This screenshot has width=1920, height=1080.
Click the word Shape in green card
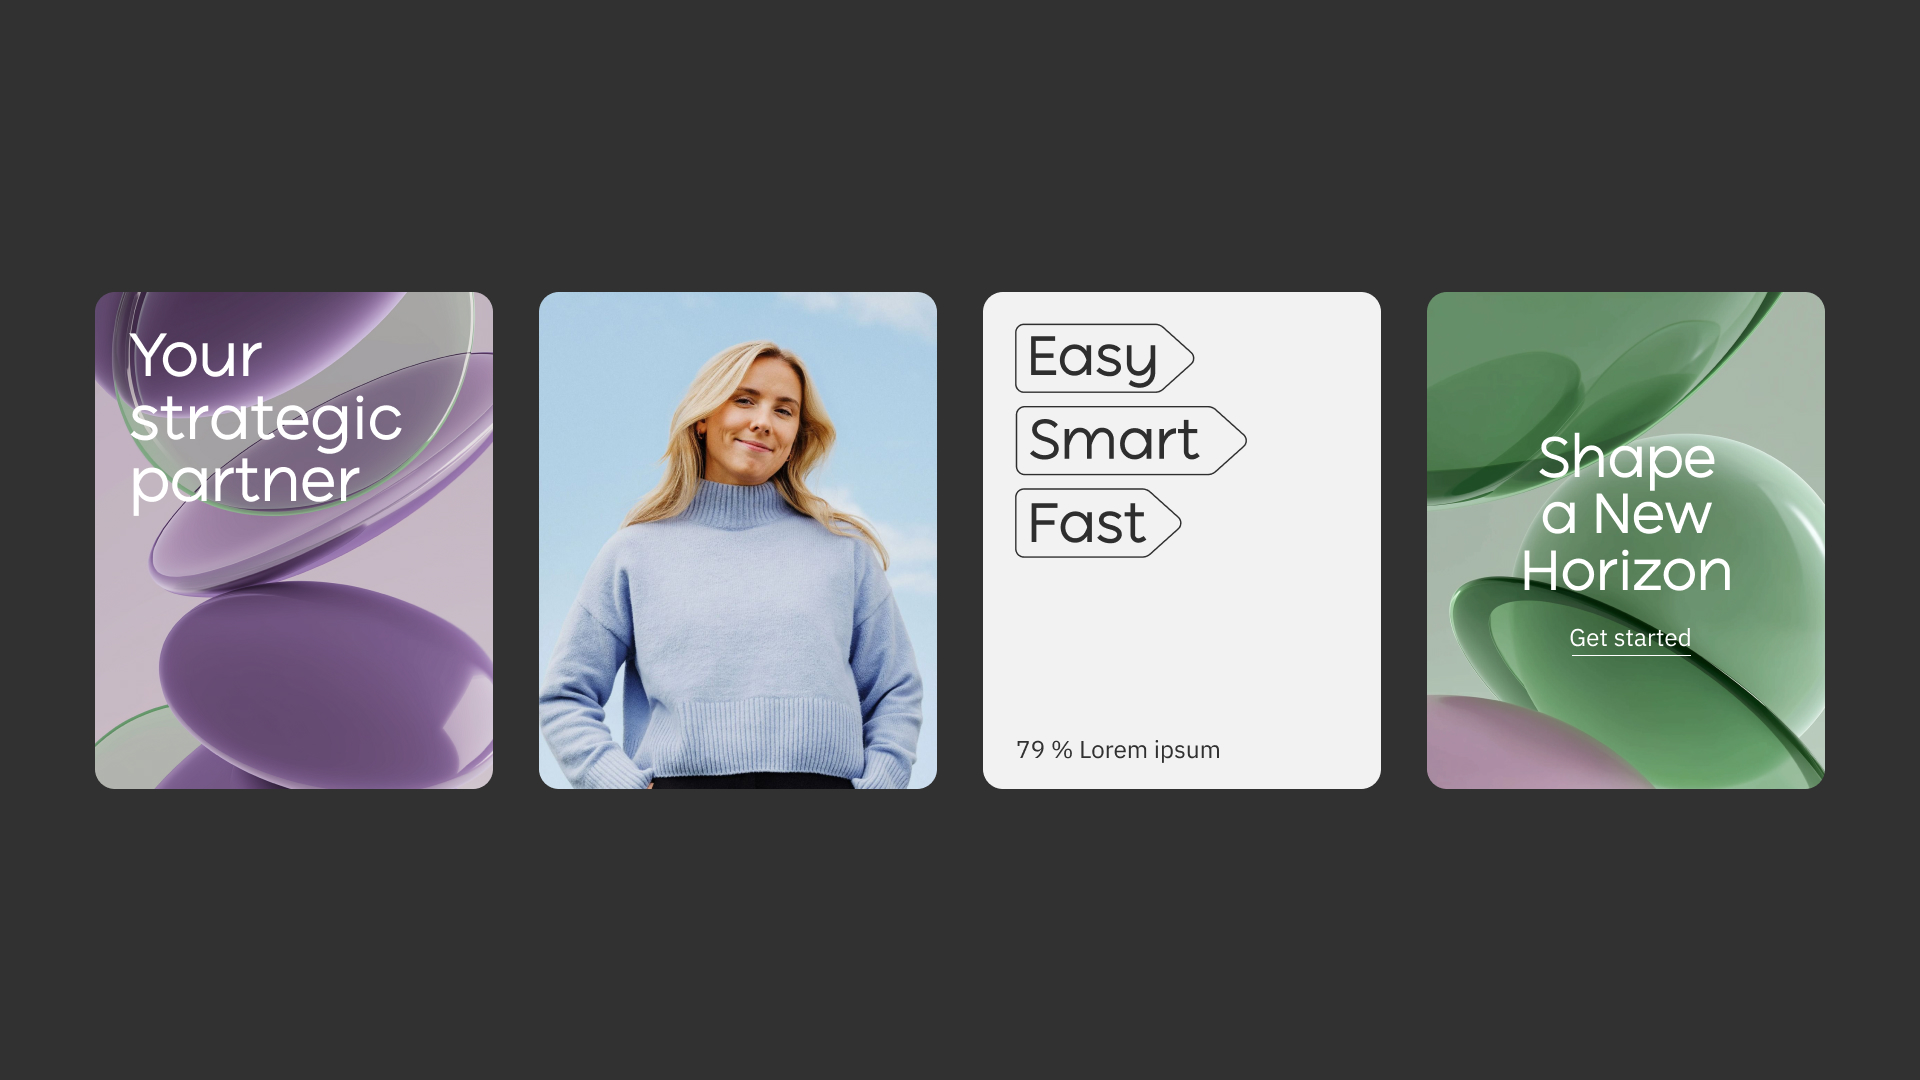click(x=1626, y=459)
